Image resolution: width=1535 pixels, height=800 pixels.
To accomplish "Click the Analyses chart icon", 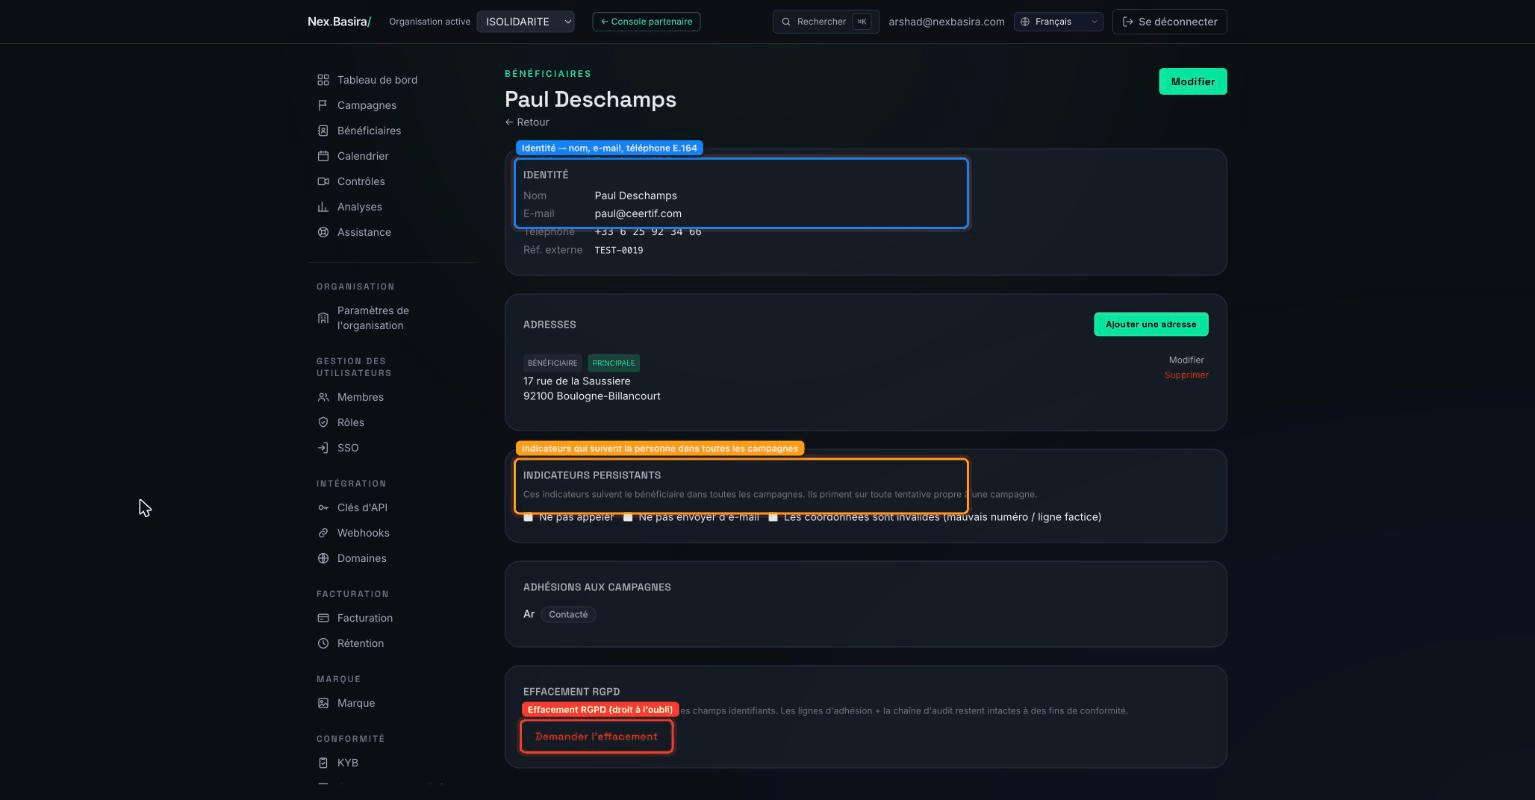I will (x=323, y=207).
